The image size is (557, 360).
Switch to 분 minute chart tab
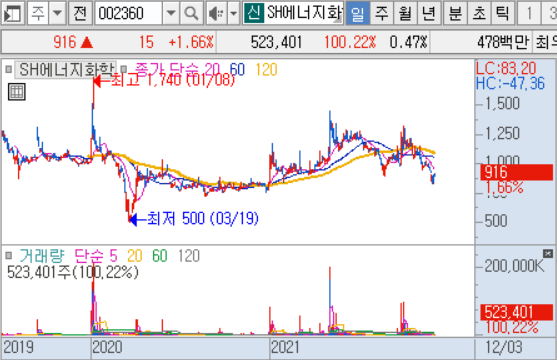click(x=455, y=14)
